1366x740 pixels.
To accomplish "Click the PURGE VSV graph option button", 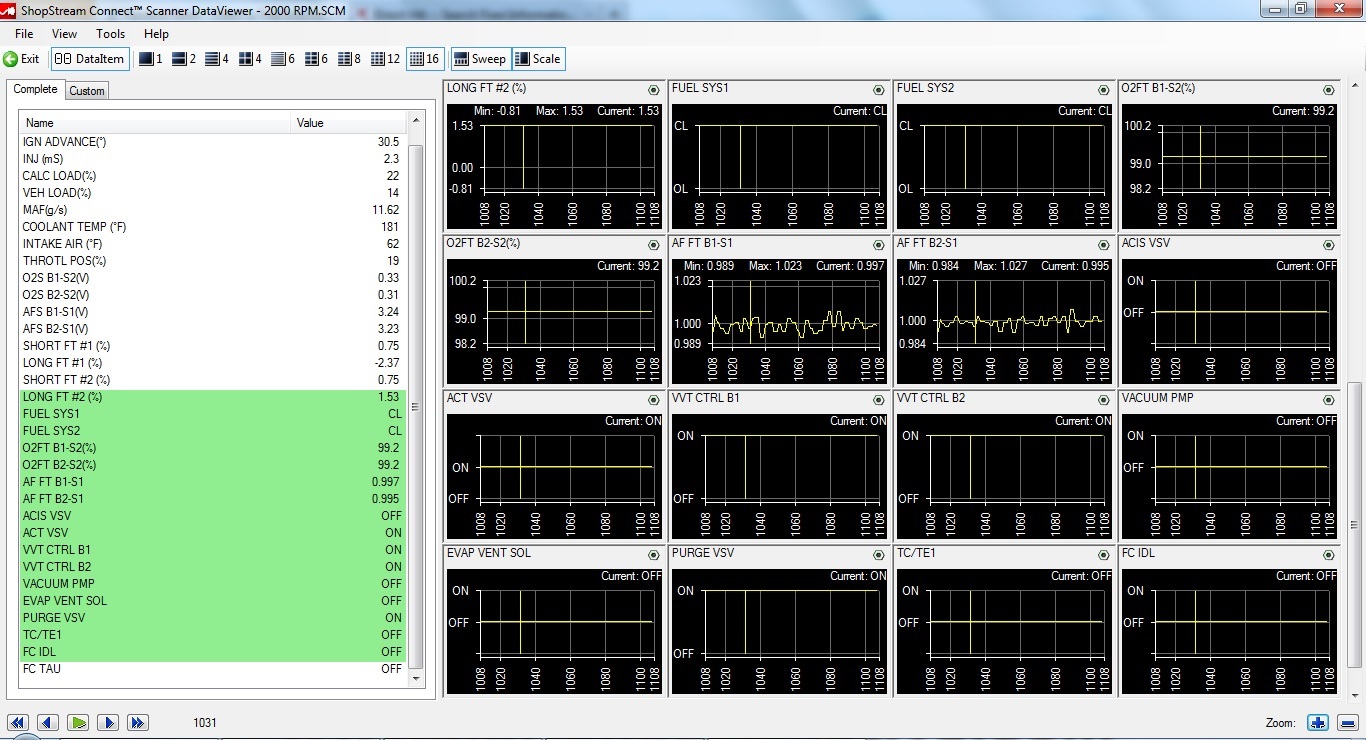I will pos(879,555).
